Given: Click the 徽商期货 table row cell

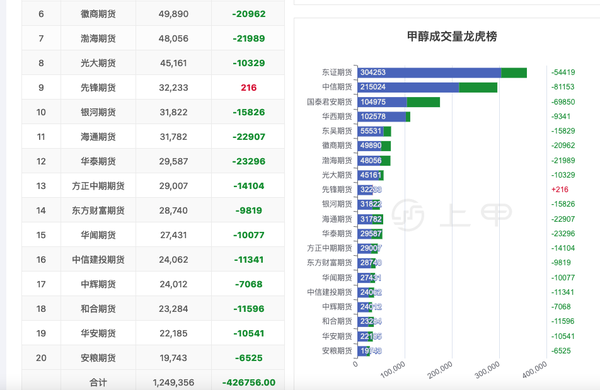Looking at the screenshot, I should (98, 14).
